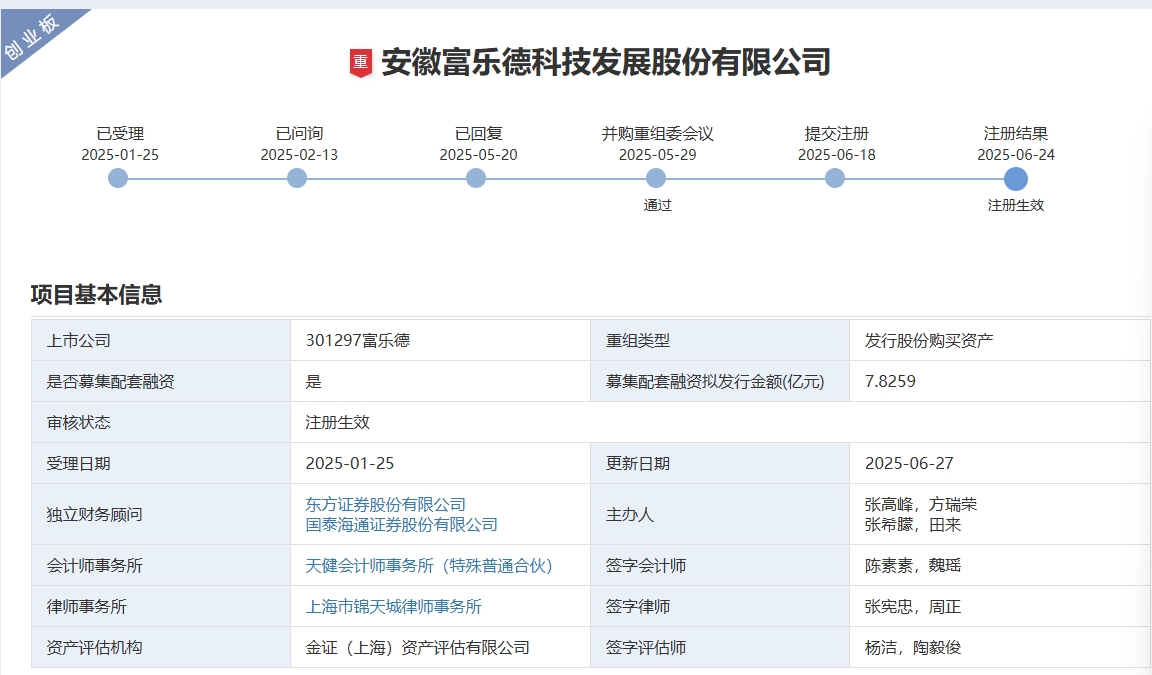Open the 东方证券股份有限公司 link
The image size is (1152, 675).
pos(386,505)
